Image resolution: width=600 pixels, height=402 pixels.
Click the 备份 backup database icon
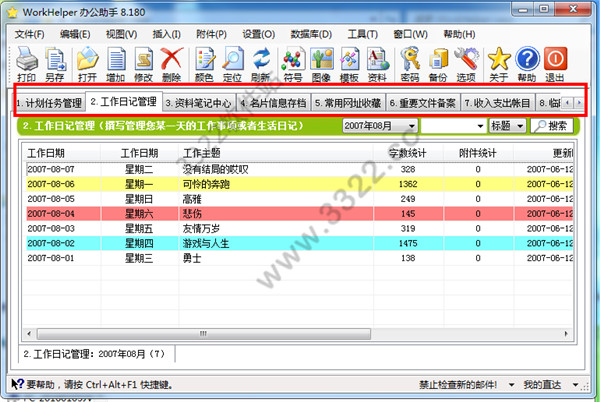[438, 64]
